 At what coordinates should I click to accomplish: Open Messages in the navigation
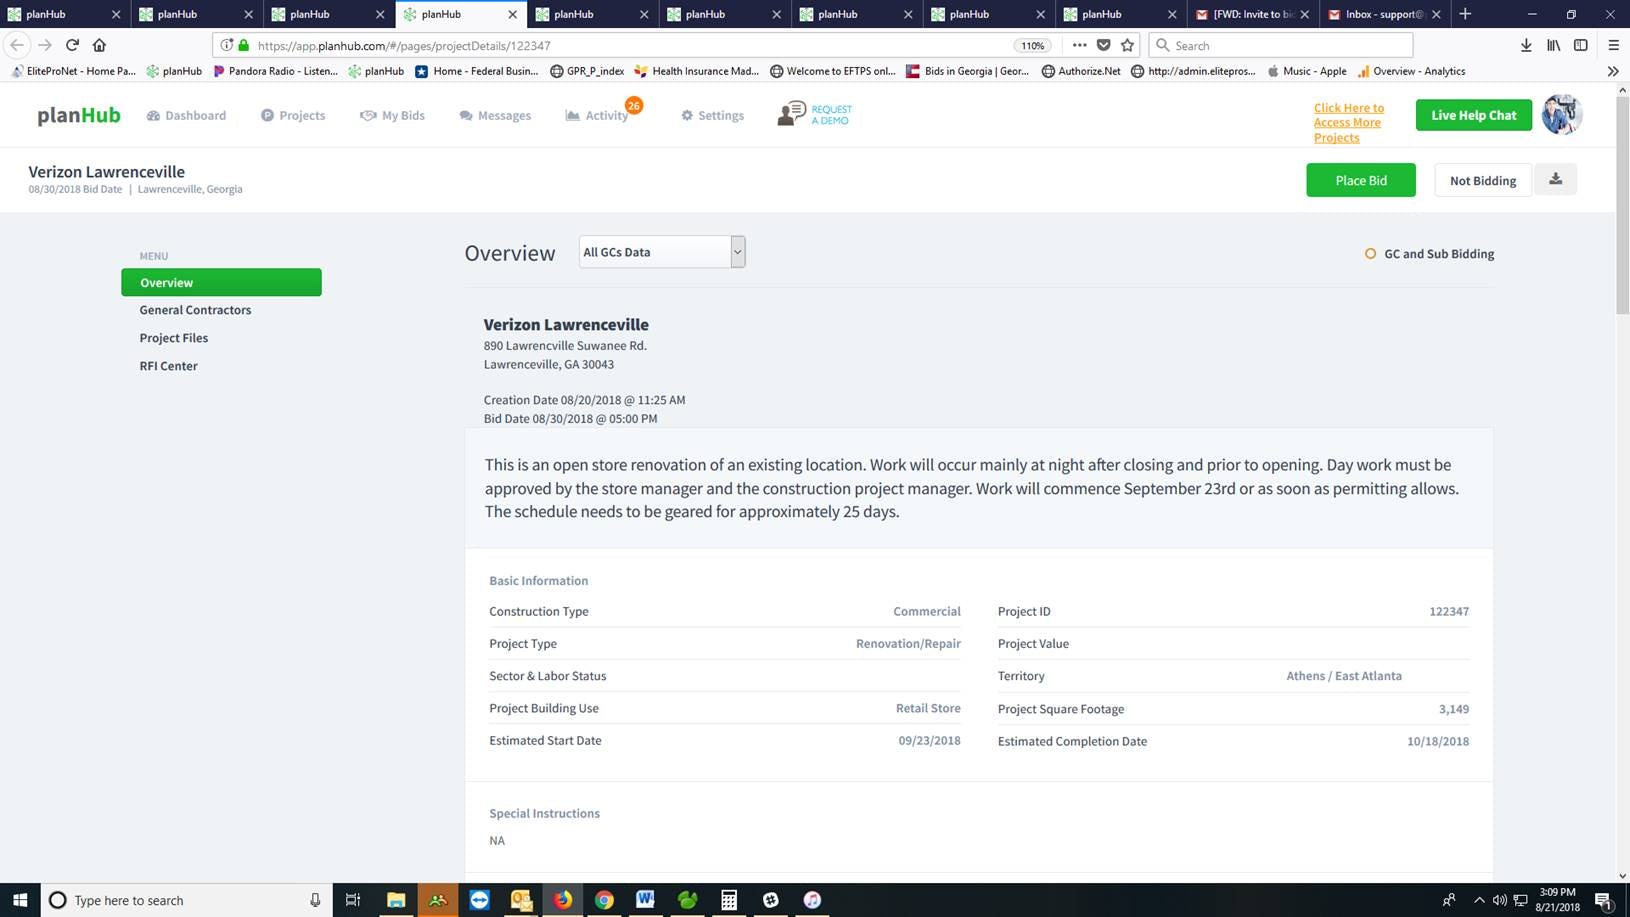495,115
